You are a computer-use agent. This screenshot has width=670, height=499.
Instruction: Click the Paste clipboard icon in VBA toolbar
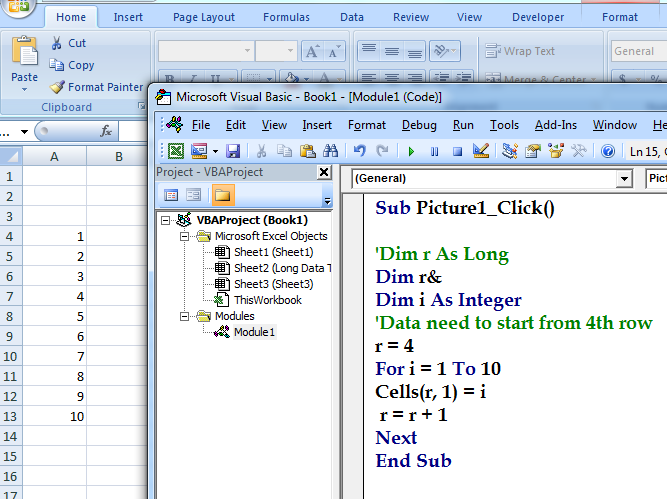(307, 151)
